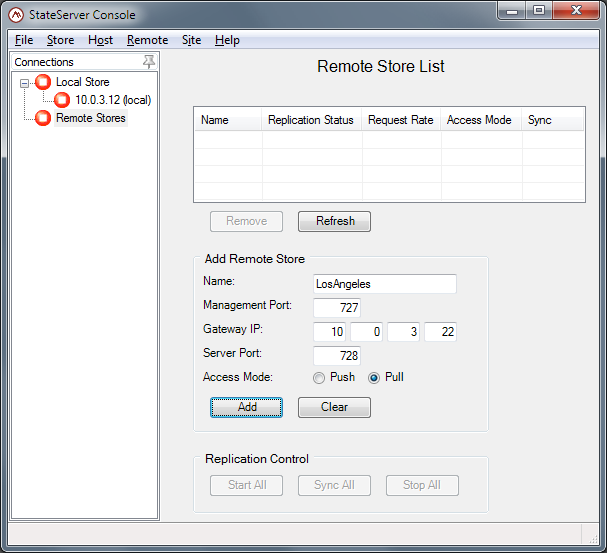Click the Add button to add remote store
The image size is (607, 553).
(x=247, y=407)
